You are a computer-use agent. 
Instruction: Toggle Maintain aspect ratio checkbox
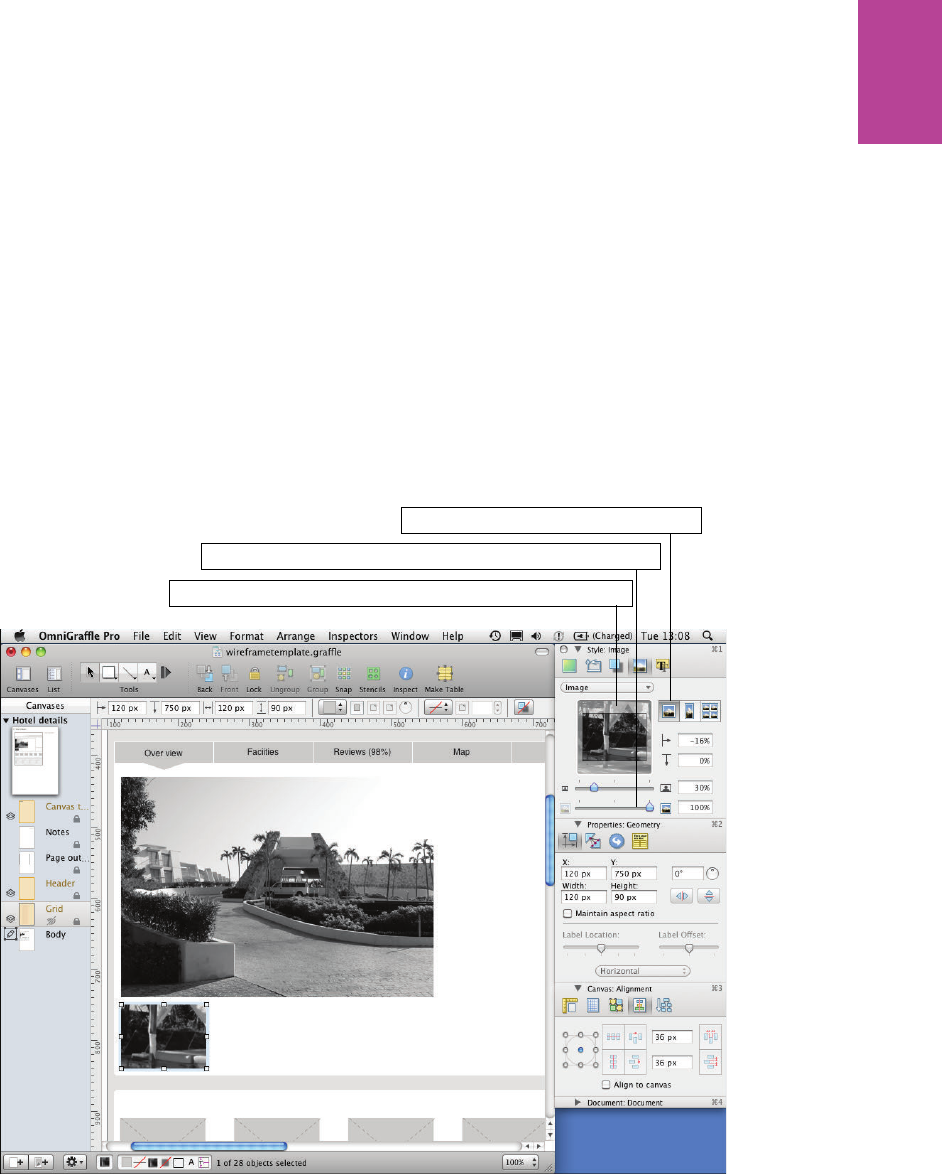(x=568, y=913)
